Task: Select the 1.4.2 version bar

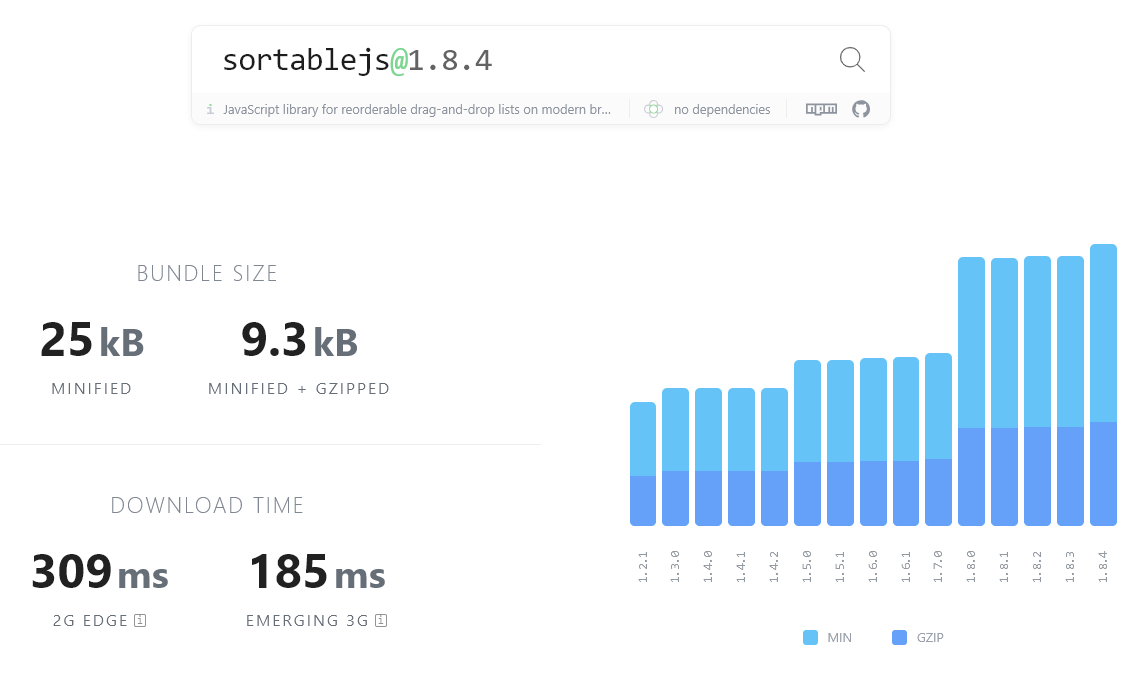Action: [774, 457]
